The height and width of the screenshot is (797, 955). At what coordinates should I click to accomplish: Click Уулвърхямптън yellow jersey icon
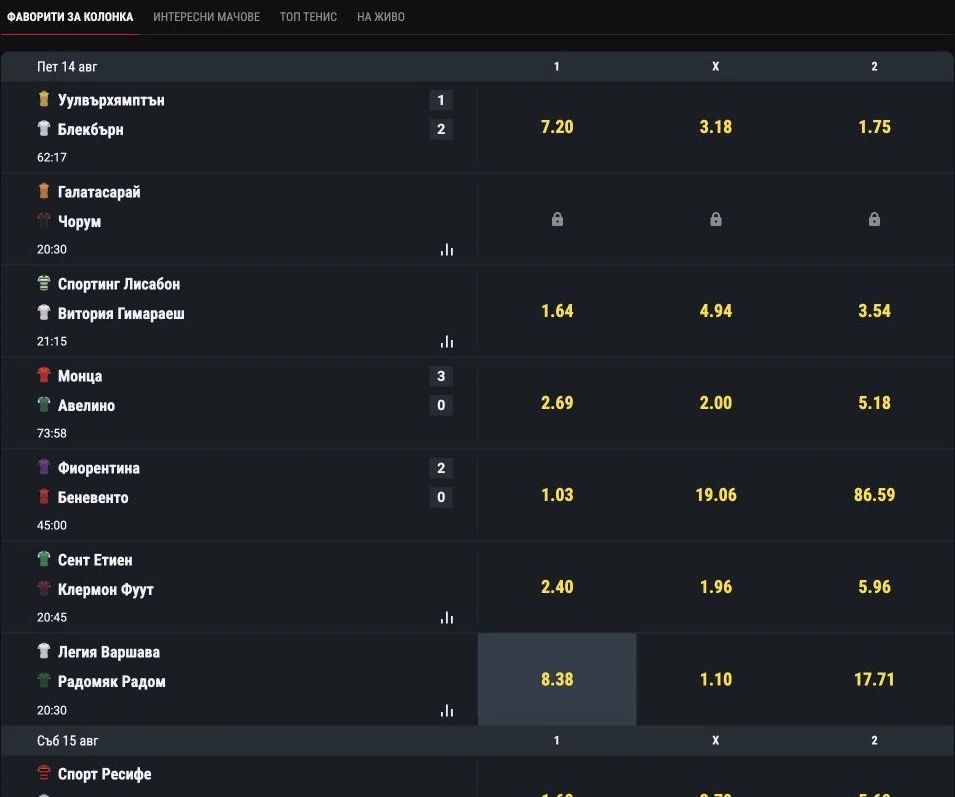44,99
